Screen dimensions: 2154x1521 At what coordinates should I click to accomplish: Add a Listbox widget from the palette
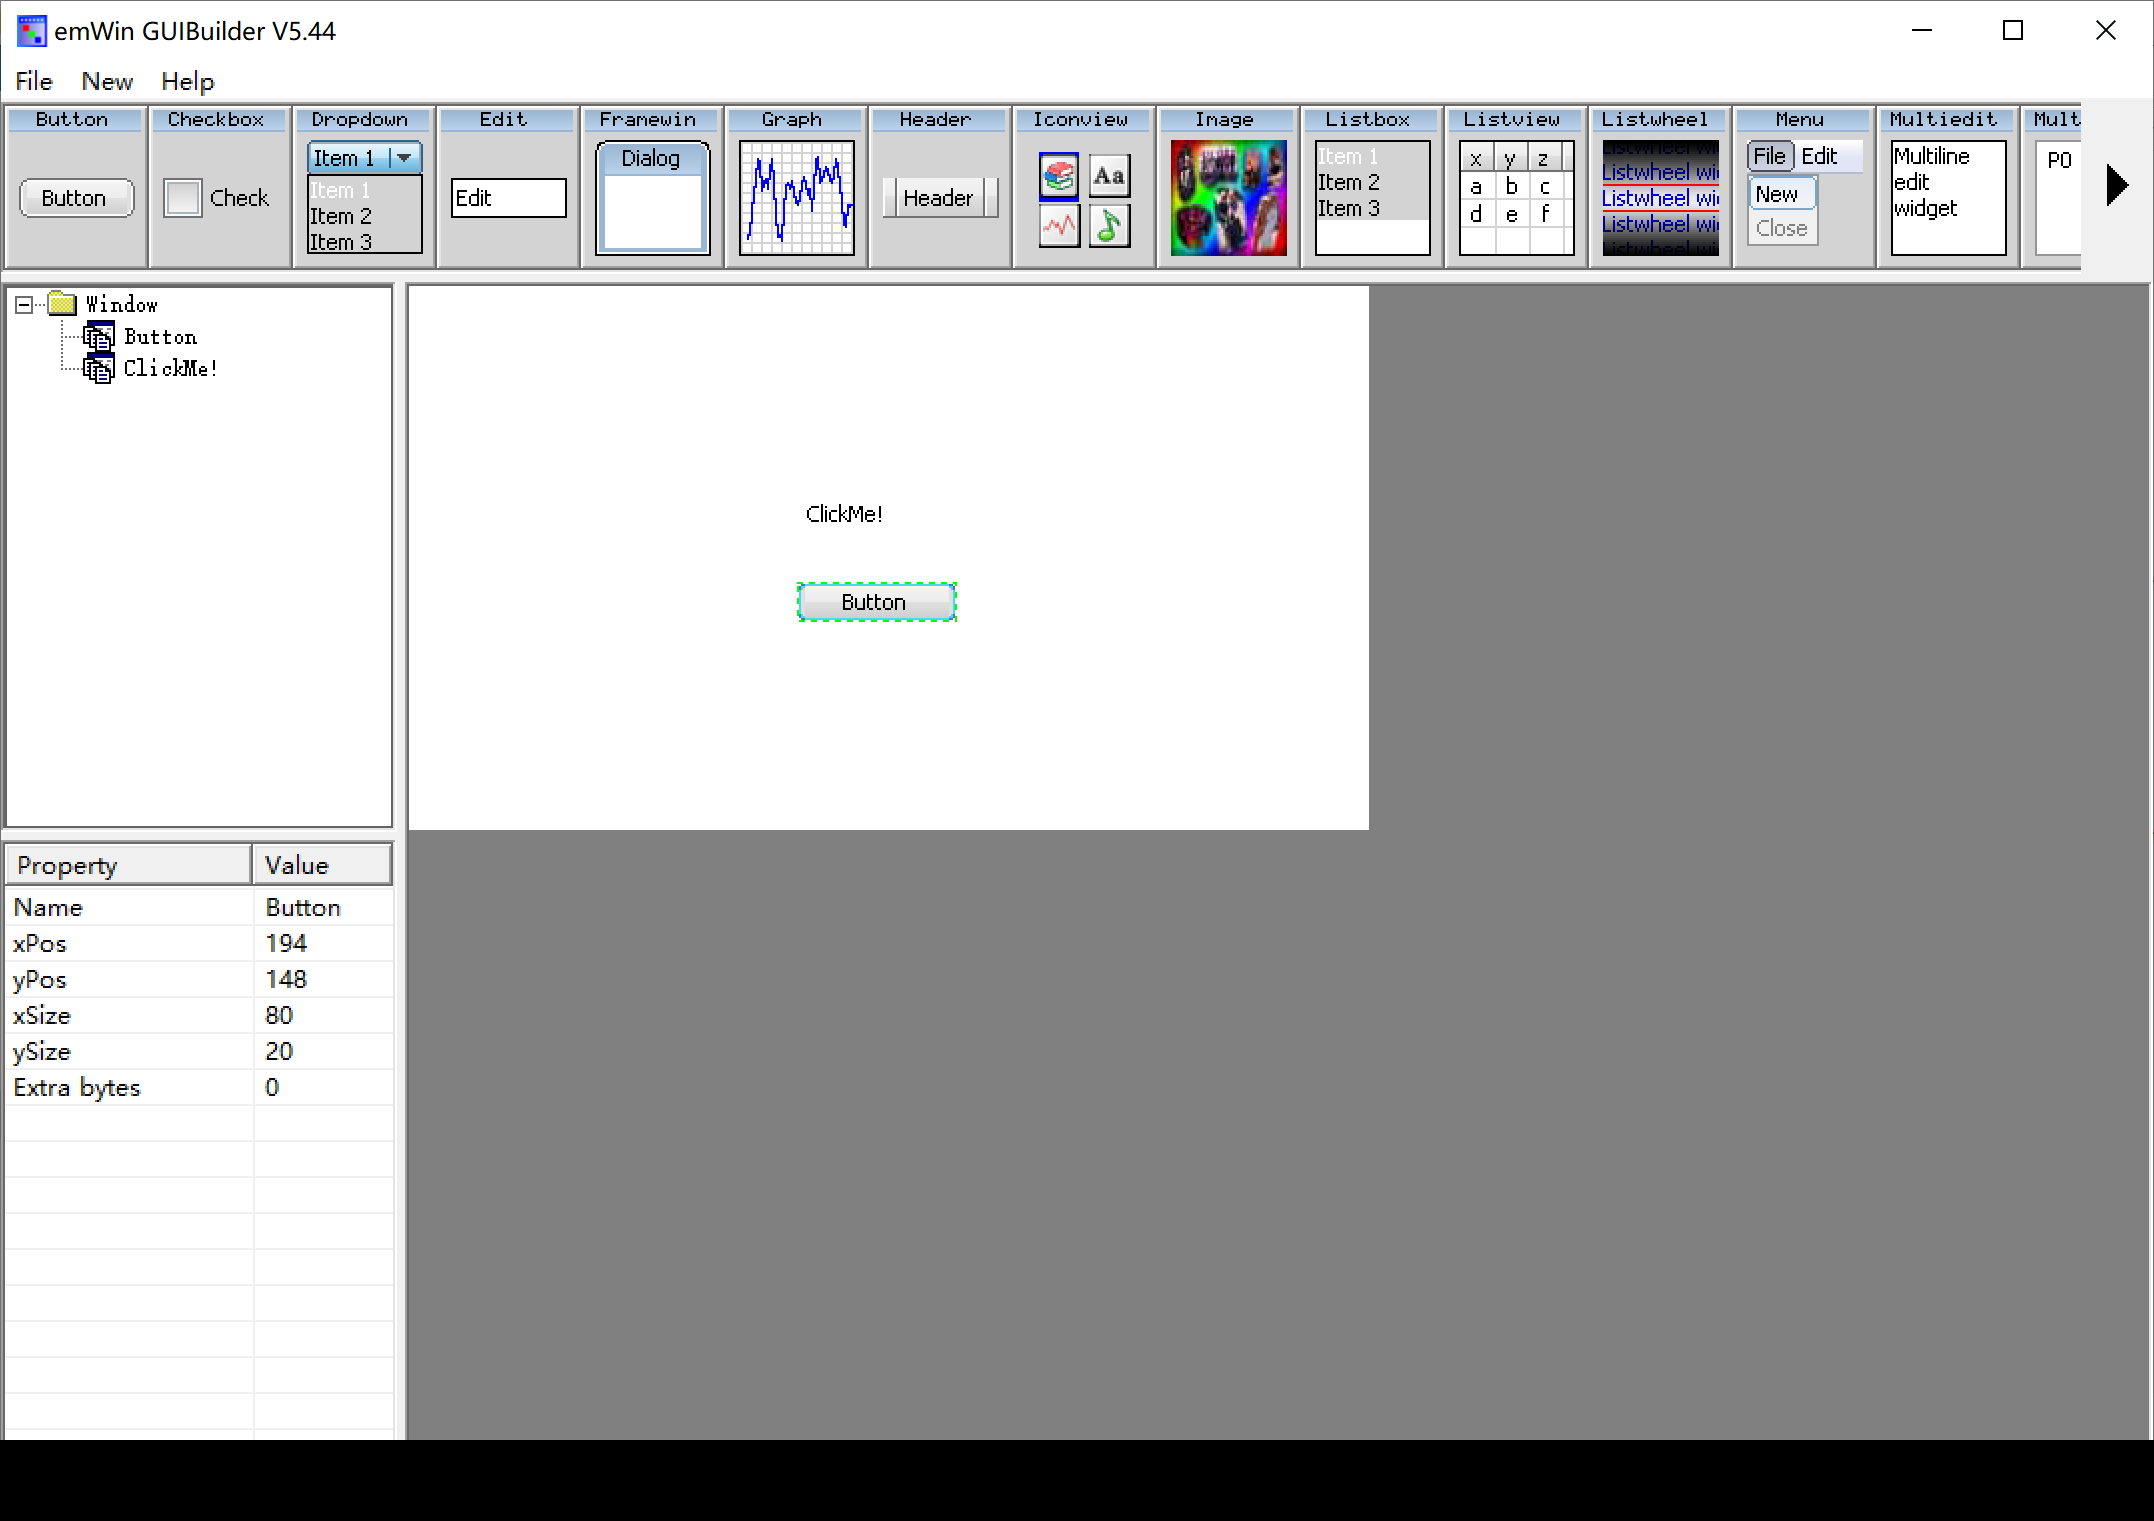tap(1371, 197)
